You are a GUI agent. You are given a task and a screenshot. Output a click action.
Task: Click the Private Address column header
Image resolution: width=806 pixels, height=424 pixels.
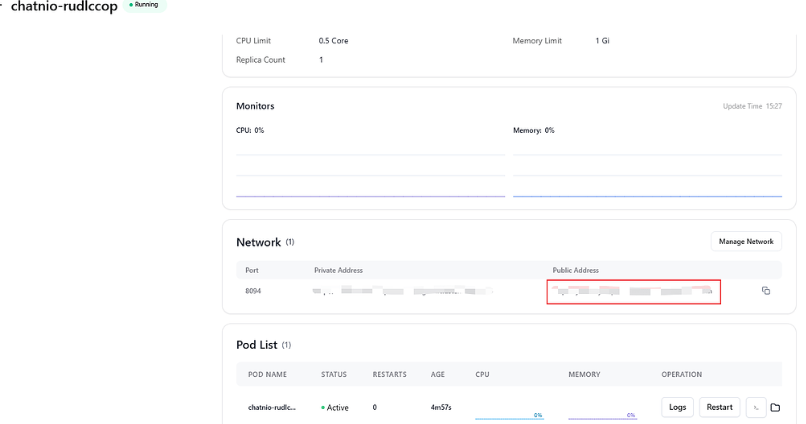338,270
